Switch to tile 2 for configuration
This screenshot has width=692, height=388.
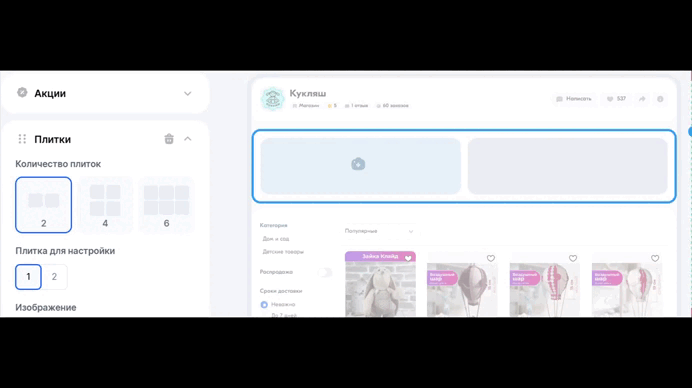point(54,277)
